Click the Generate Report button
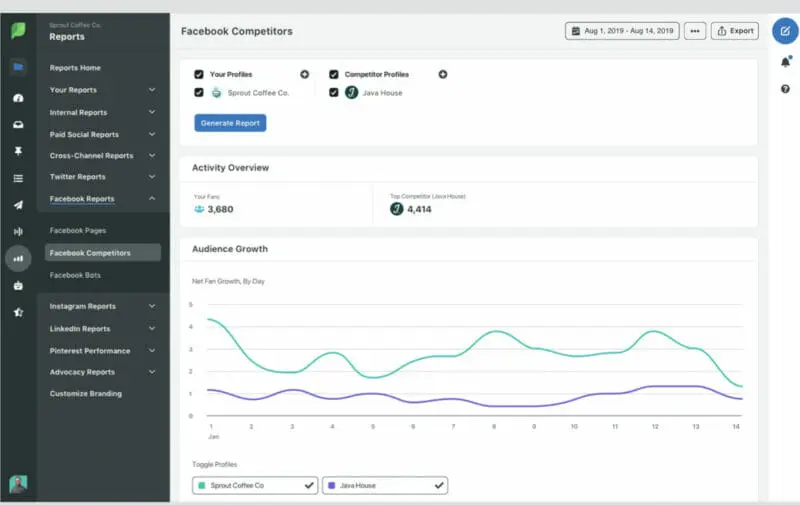Image resolution: width=800 pixels, height=505 pixels. pos(230,123)
